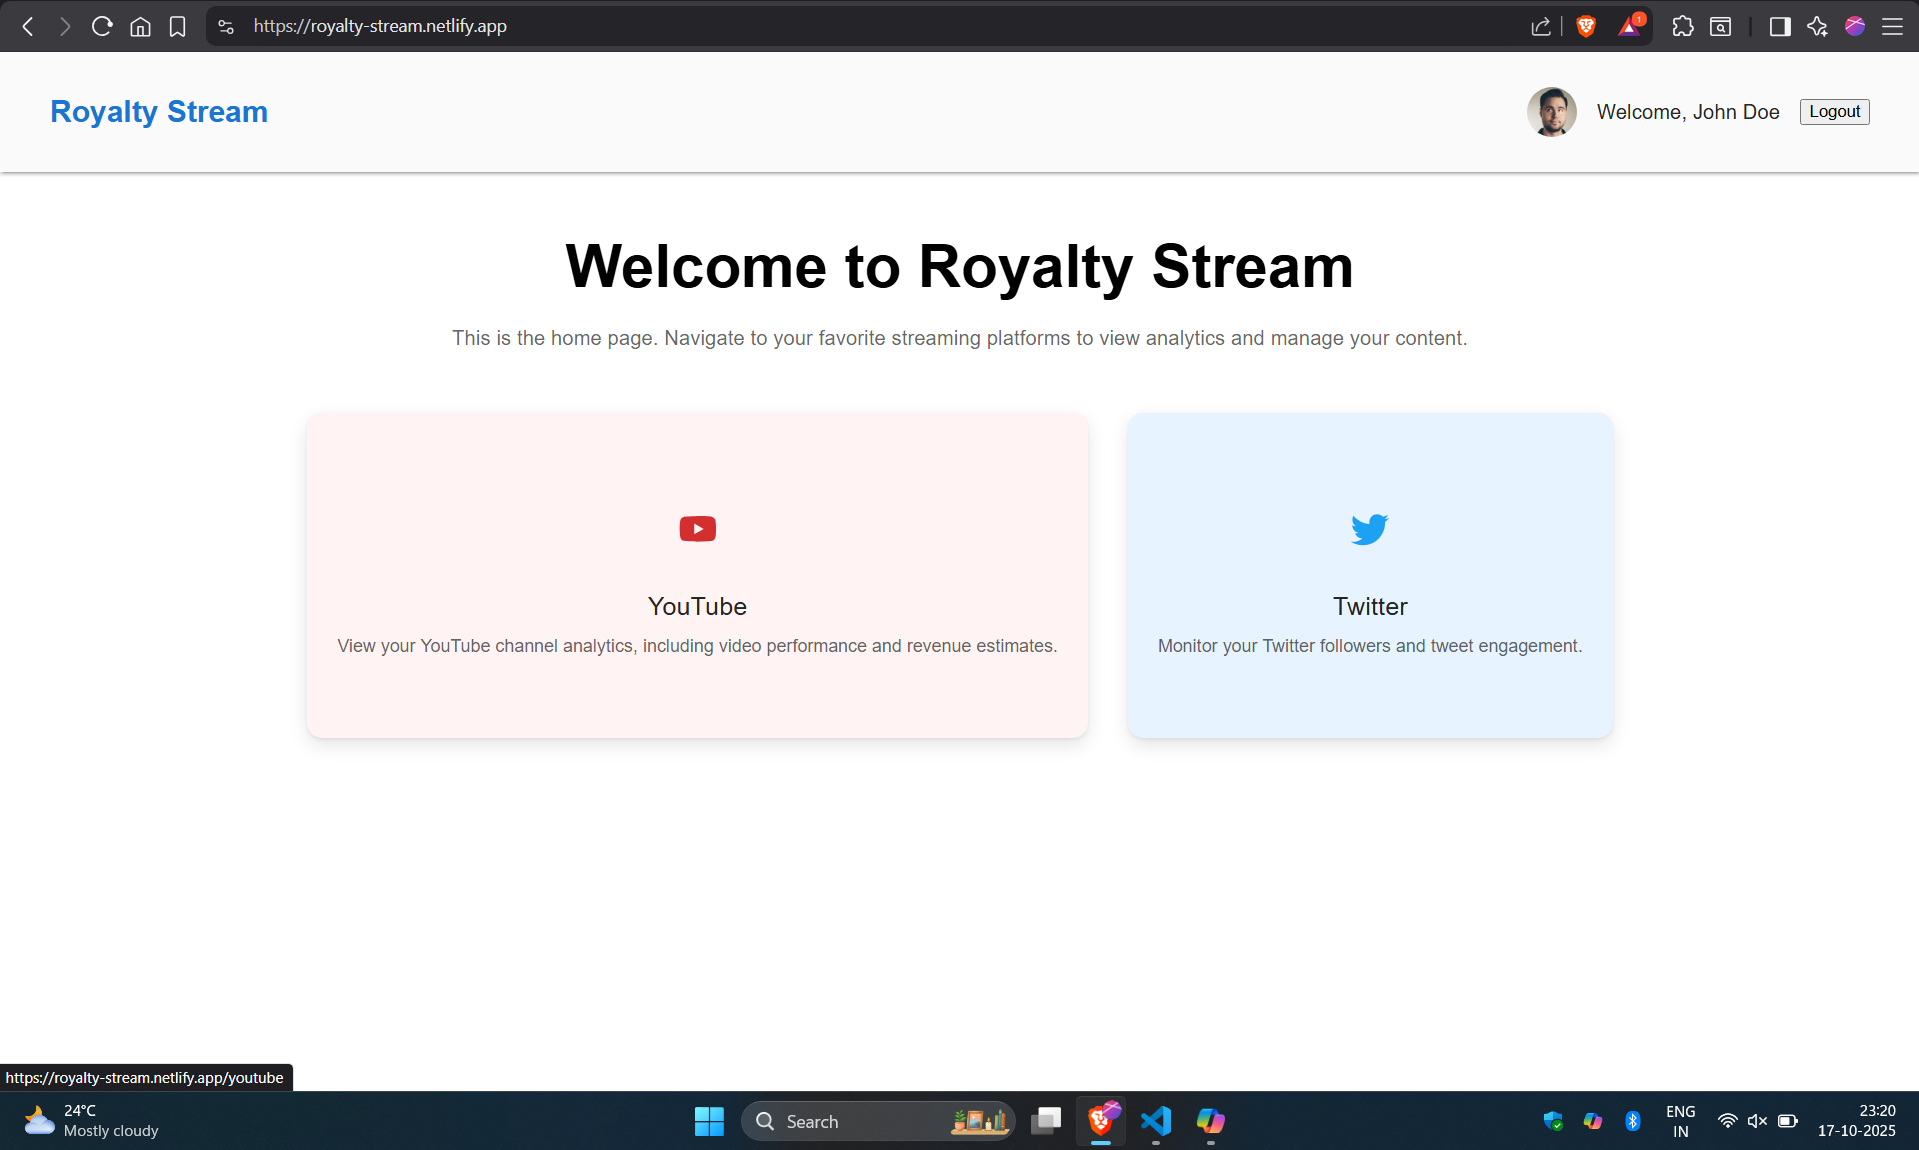Click the Copilot icon in system tray
This screenshot has height=1150, width=1919.
[1593, 1121]
